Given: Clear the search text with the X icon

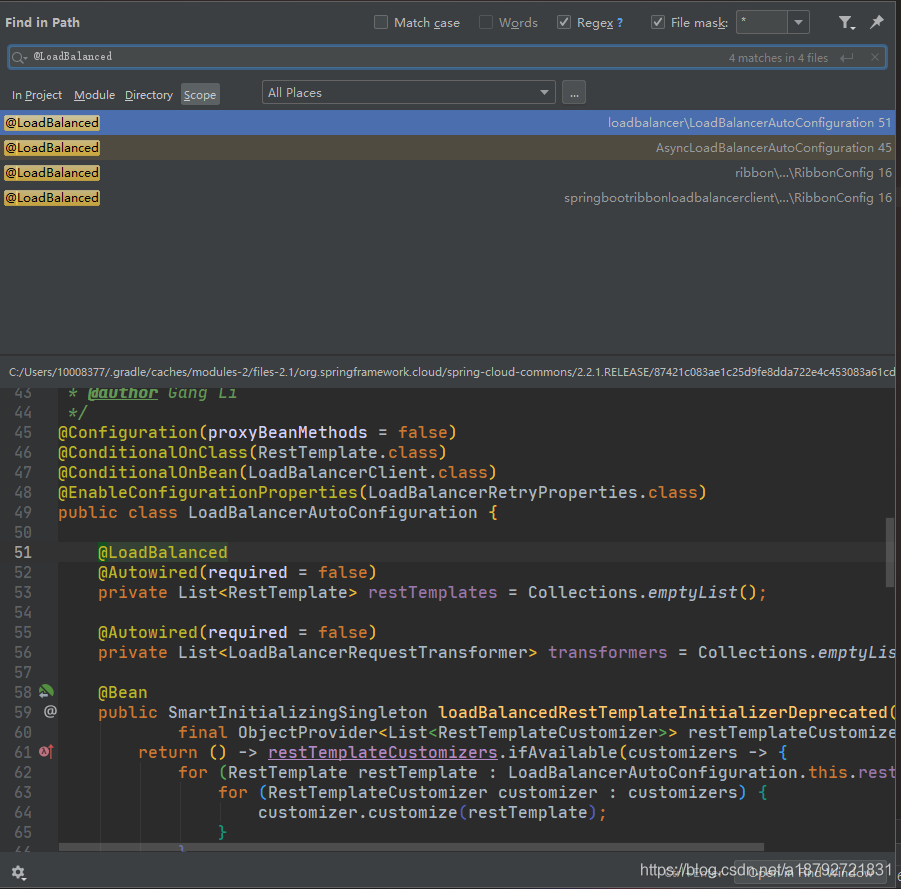Looking at the screenshot, I should pos(875,57).
